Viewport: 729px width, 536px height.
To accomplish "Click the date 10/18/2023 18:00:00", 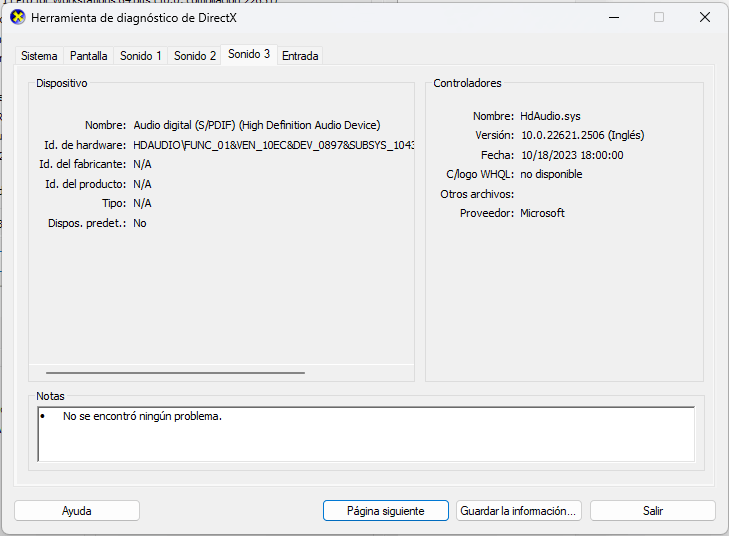I will tap(572, 155).
